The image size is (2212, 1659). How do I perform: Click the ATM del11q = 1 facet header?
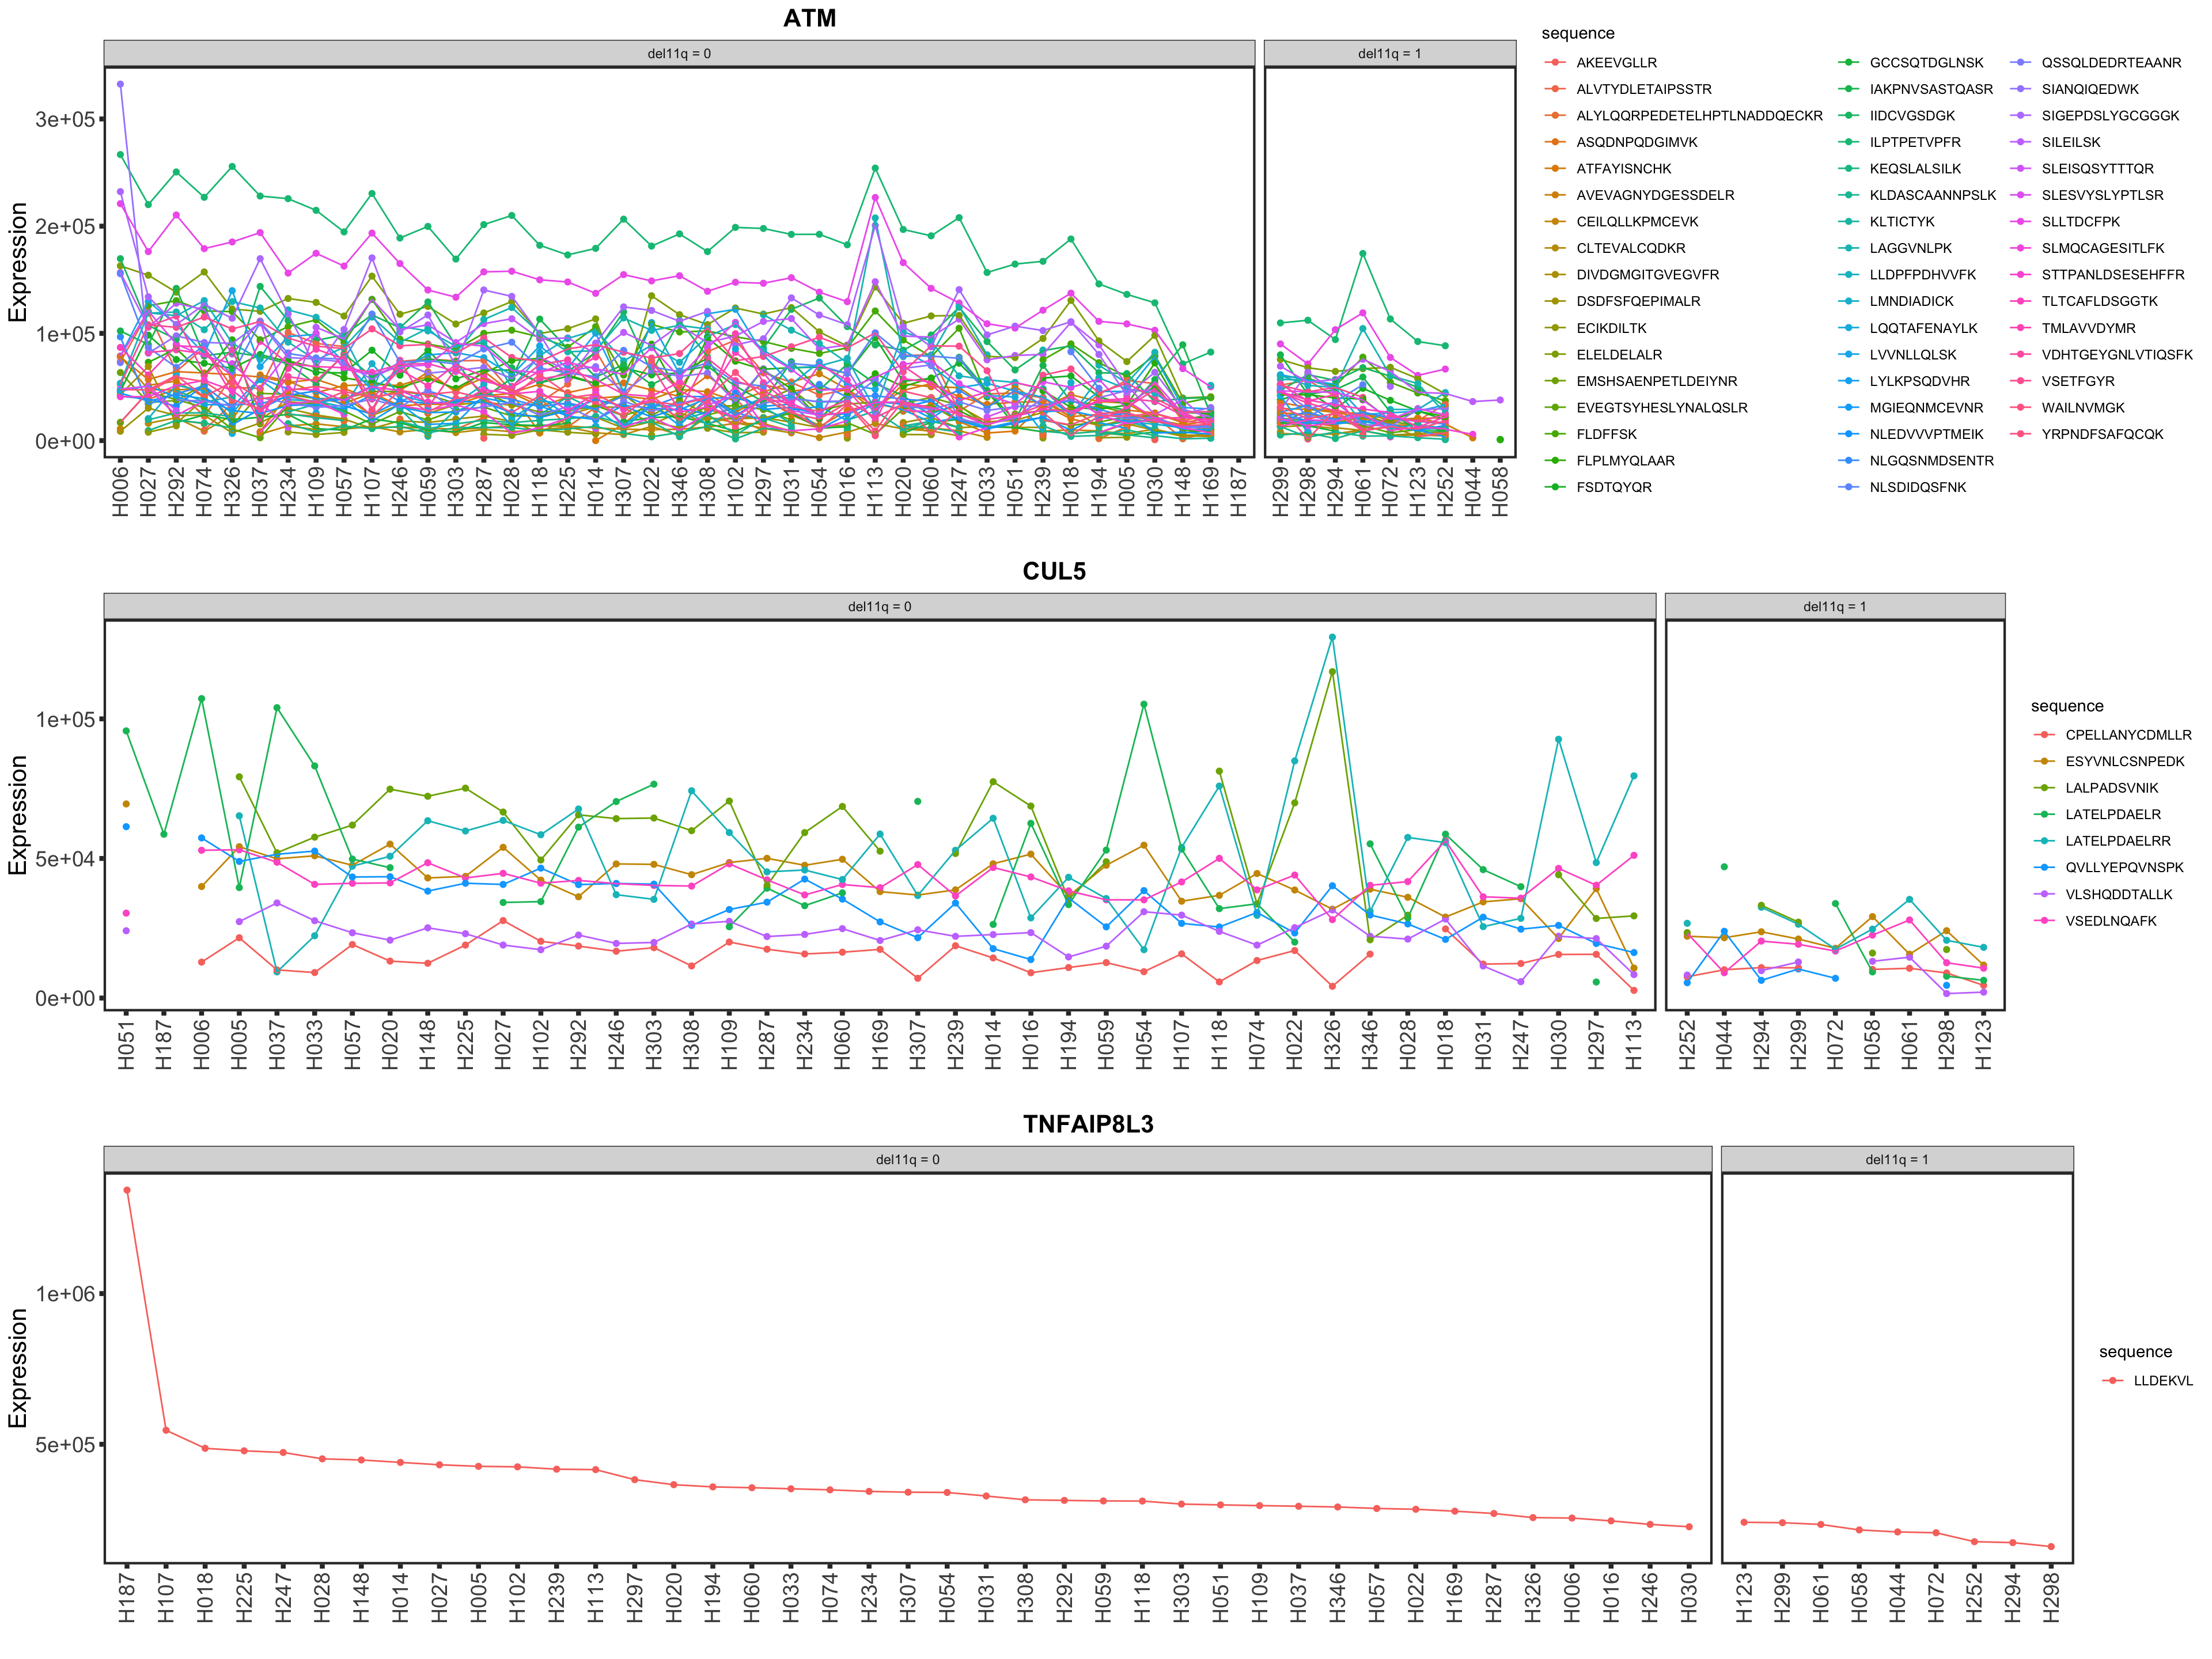pos(1389,54)
